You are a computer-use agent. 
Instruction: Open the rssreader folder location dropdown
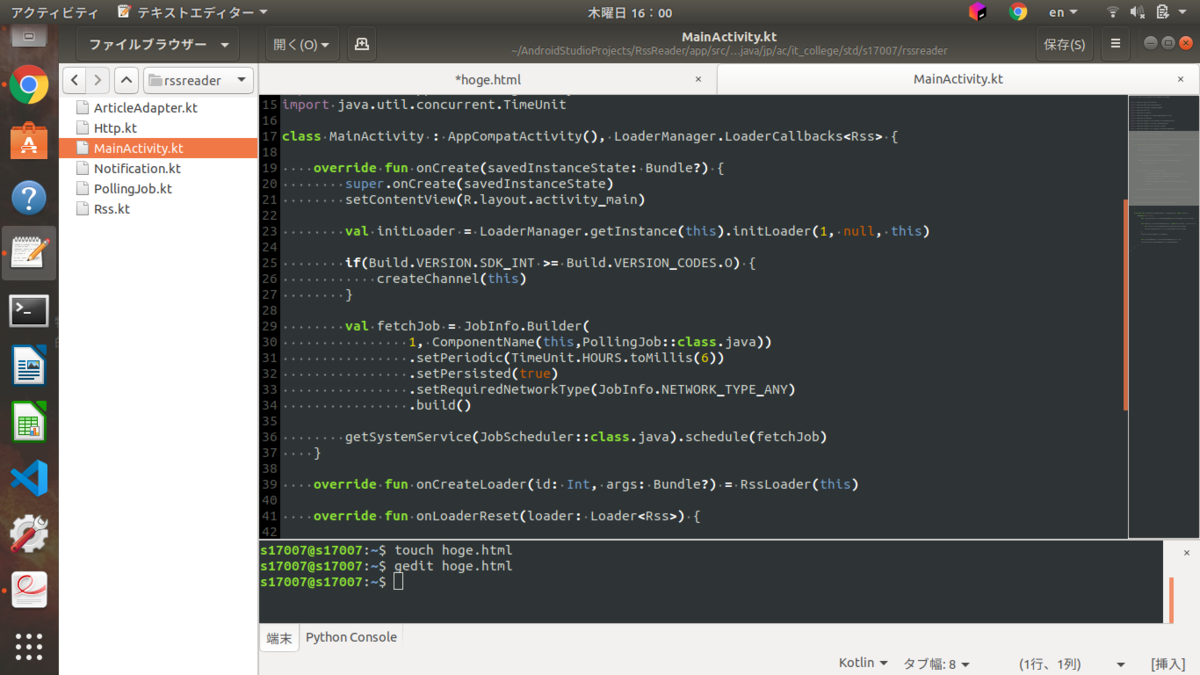[199, 80]
